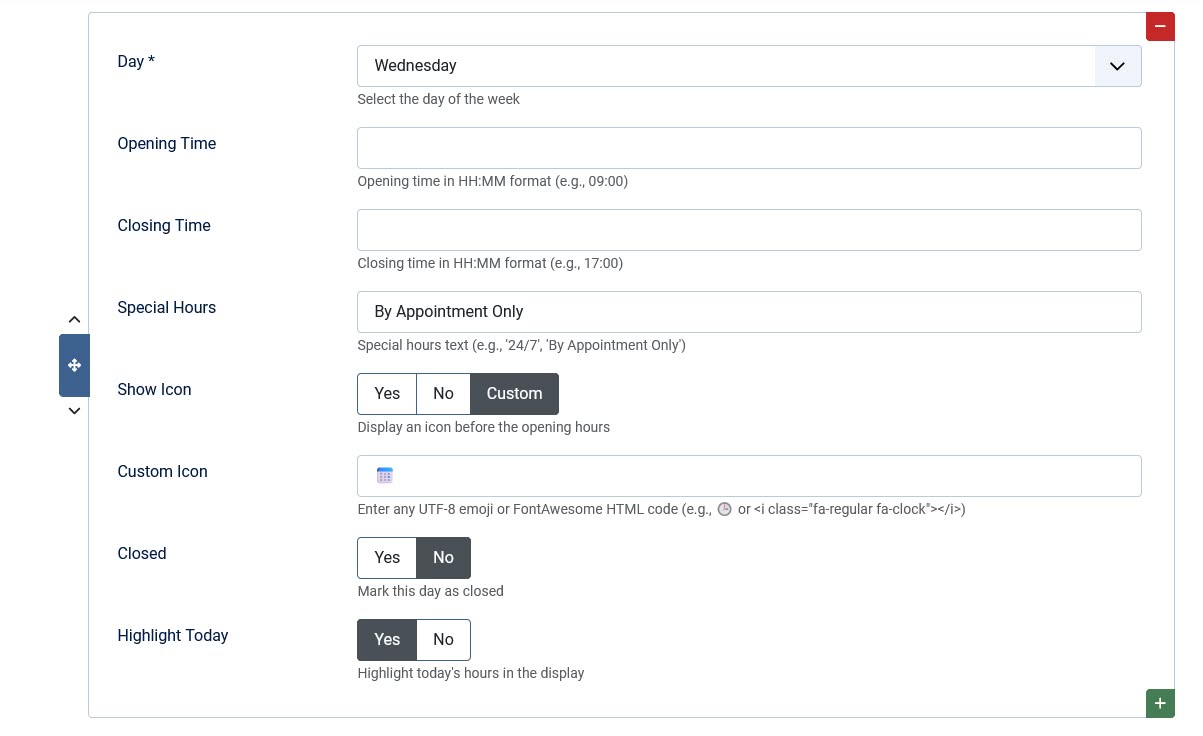Click the move up chevron arrow
This screenshot has height=736, width=1203.
click(74, 320)
